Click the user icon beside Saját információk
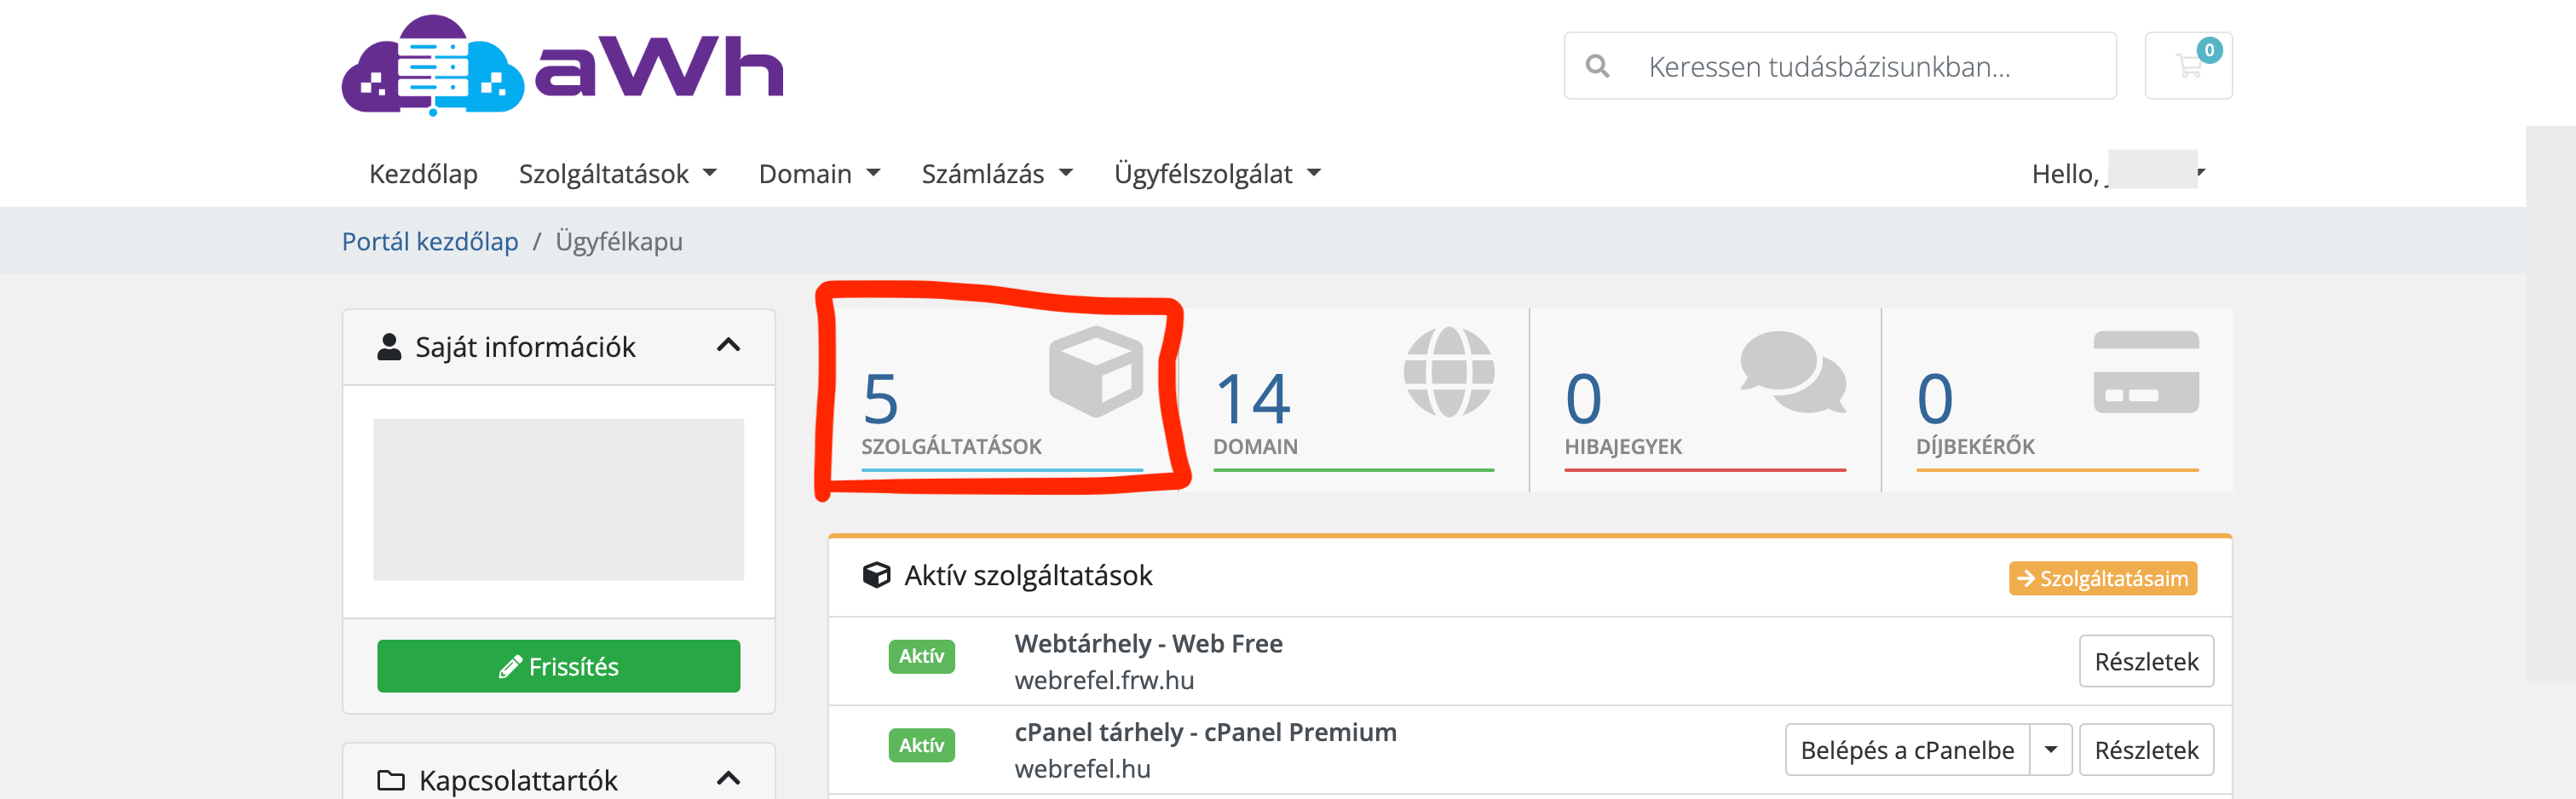The height and width of the screenshot is (799, 2576). coord(389,346)
